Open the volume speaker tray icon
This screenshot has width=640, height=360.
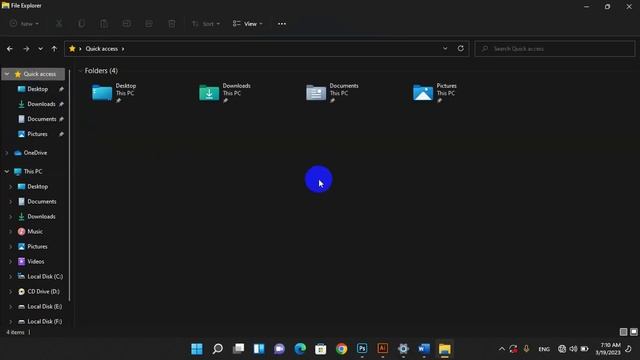[x=573, y=349]
